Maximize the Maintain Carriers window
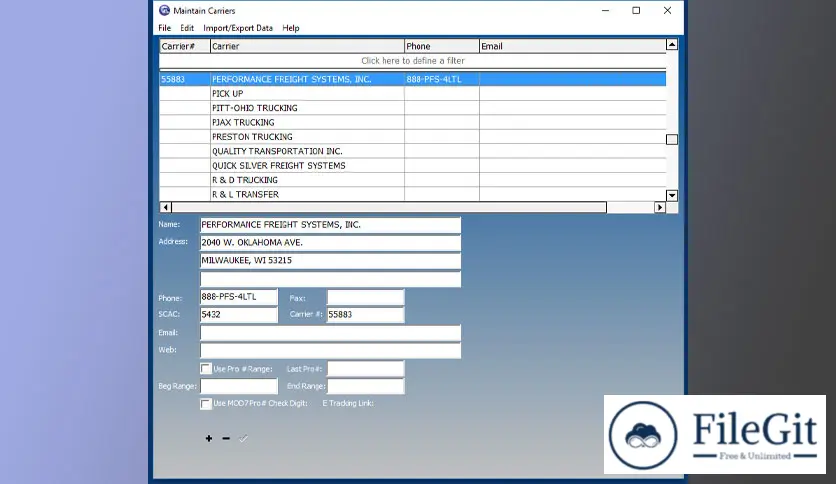Screen dimensions: 836x484 pos(636,10)
